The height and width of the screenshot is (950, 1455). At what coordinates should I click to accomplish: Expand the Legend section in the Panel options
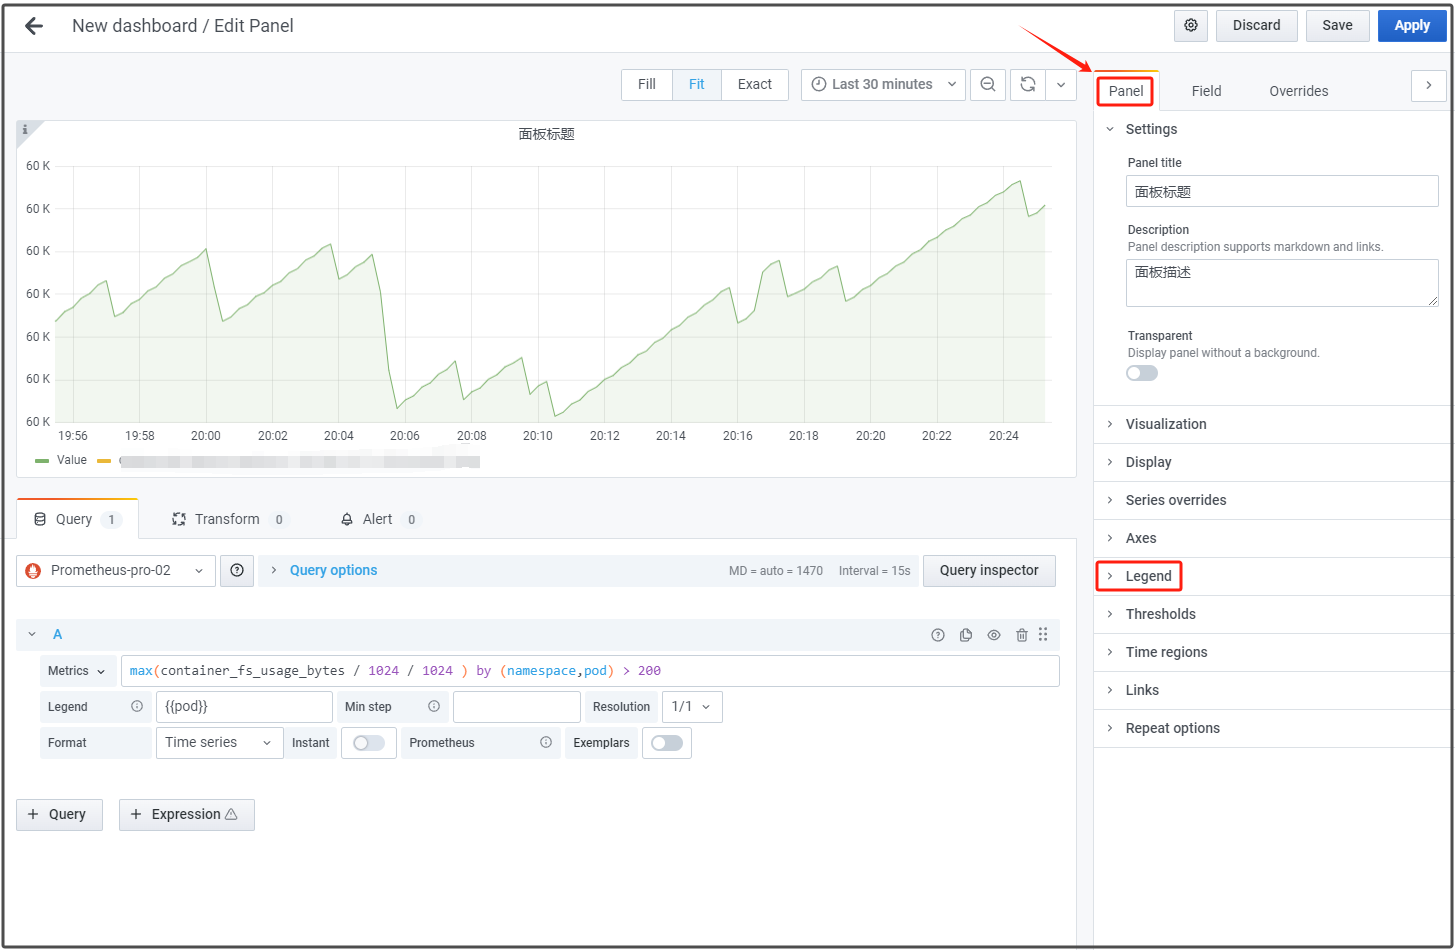pos(1148,576)
